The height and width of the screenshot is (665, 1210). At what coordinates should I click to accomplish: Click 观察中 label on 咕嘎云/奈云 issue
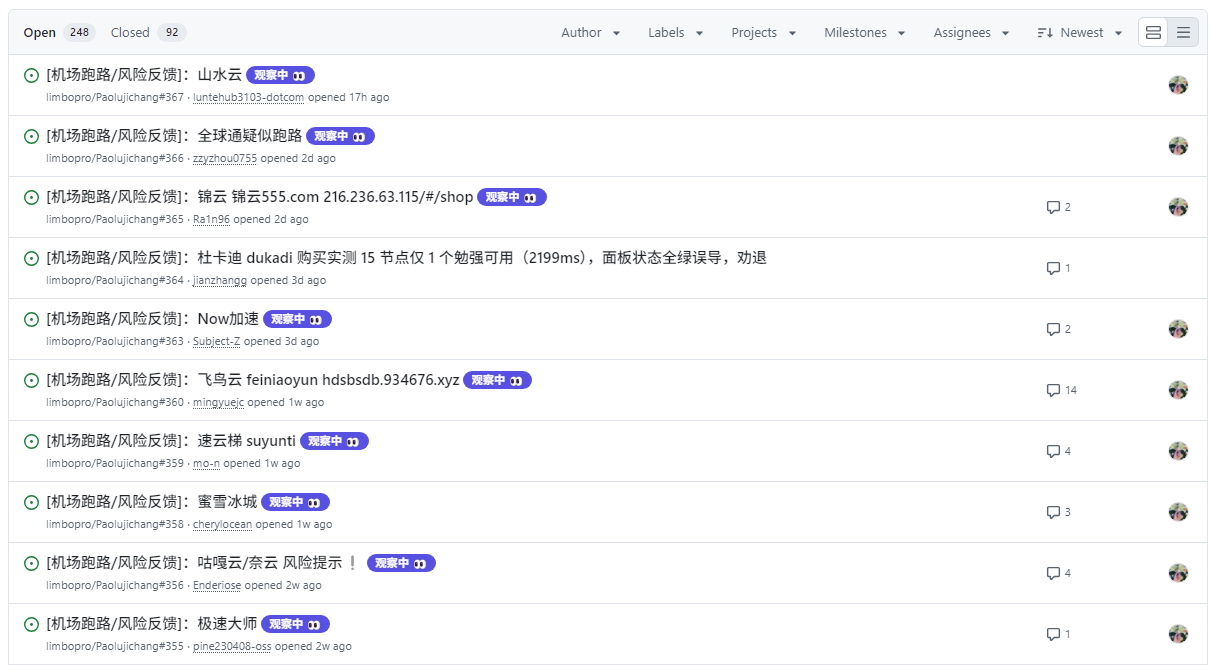401,563
